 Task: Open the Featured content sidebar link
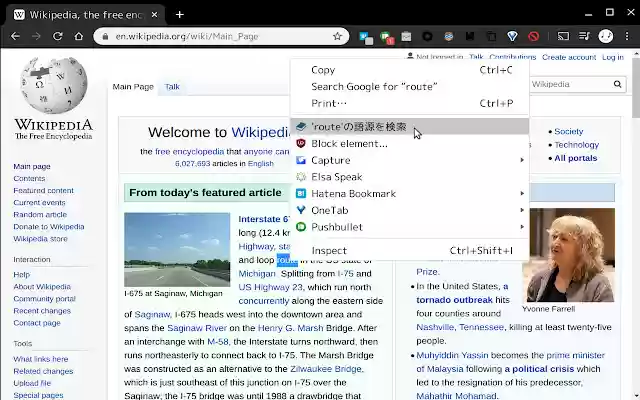coord(43,191)
